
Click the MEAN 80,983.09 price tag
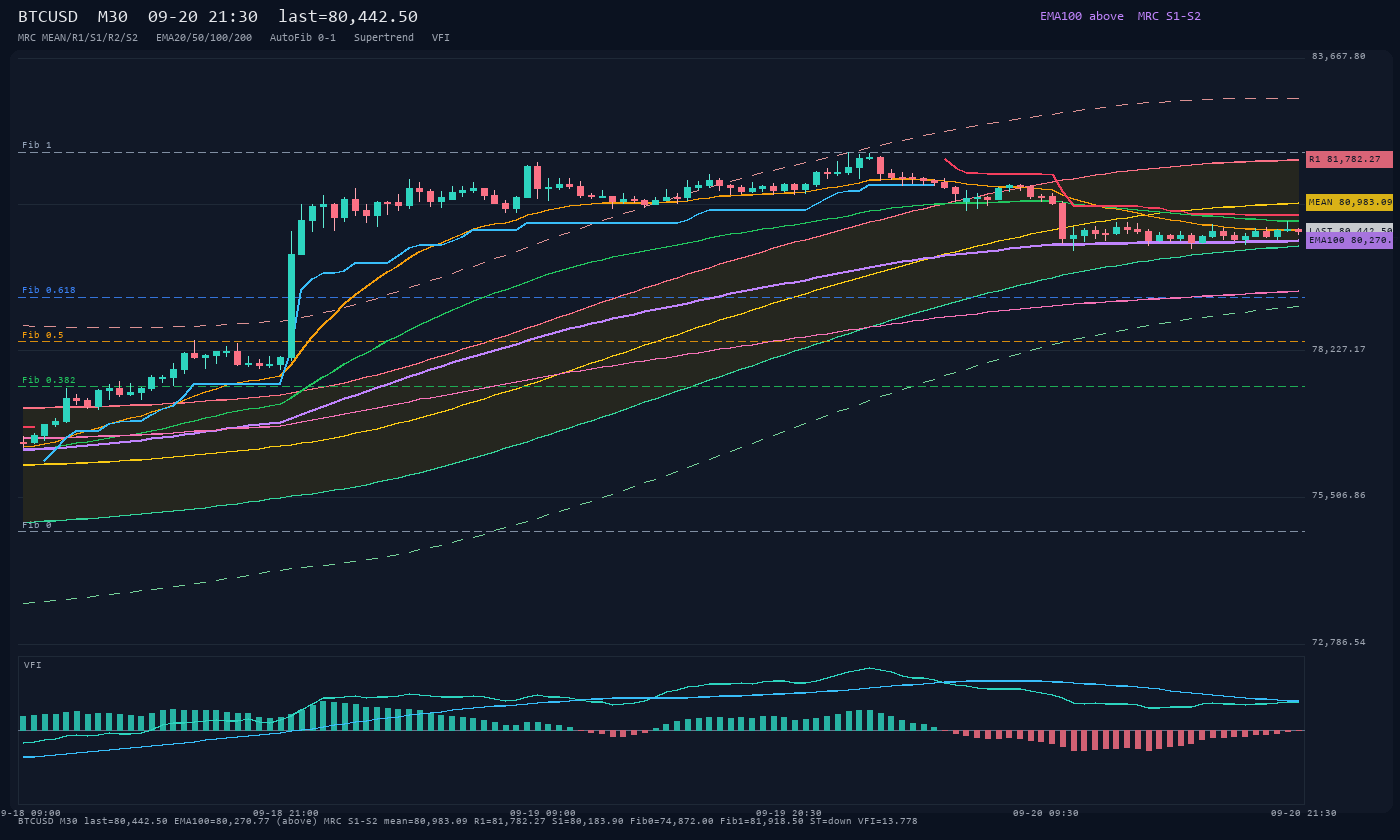1349,202
